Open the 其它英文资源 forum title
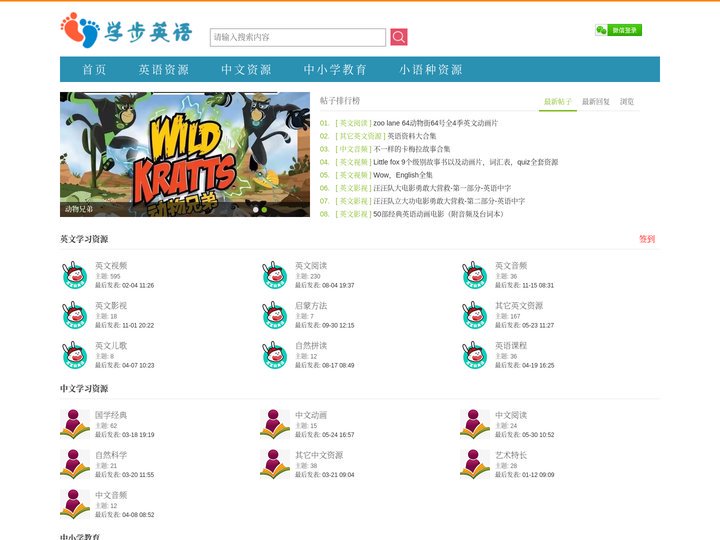The width and height of the screenshot is (720, 540). (x=519, y=305)
